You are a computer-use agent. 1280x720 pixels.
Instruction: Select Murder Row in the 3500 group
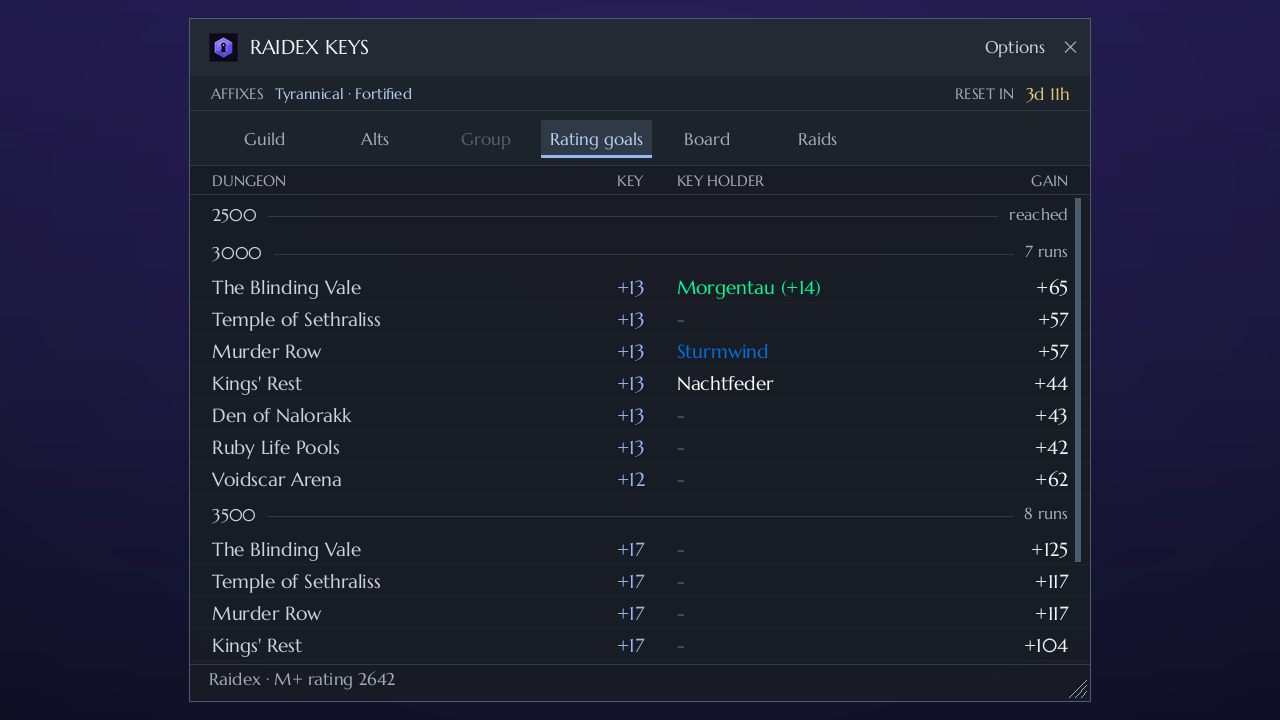[x=640, y=614]
